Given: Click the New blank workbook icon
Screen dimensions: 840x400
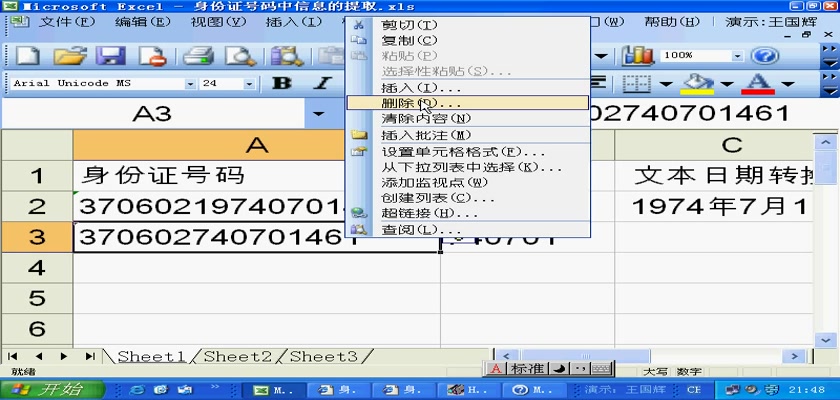Looking at the screenshot, I should point(28,56).
